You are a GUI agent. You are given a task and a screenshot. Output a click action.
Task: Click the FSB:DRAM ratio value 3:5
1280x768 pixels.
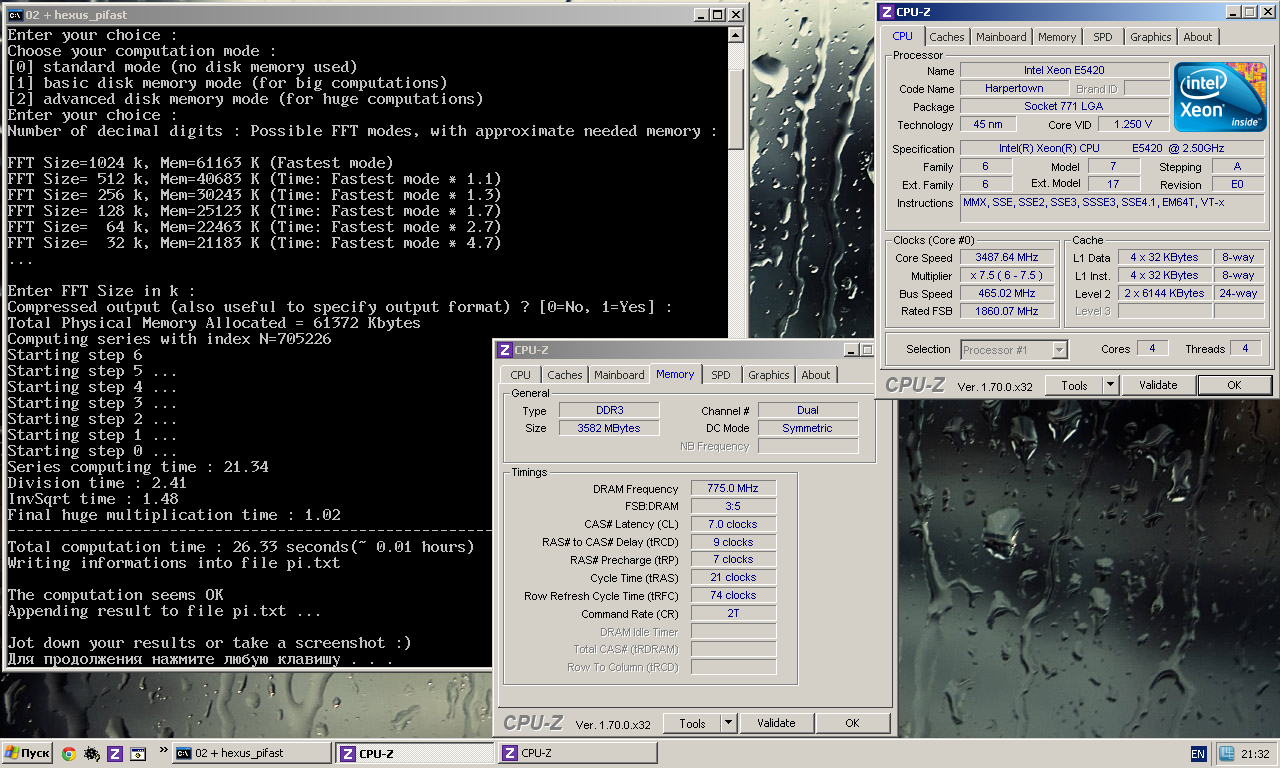[733, 507]
